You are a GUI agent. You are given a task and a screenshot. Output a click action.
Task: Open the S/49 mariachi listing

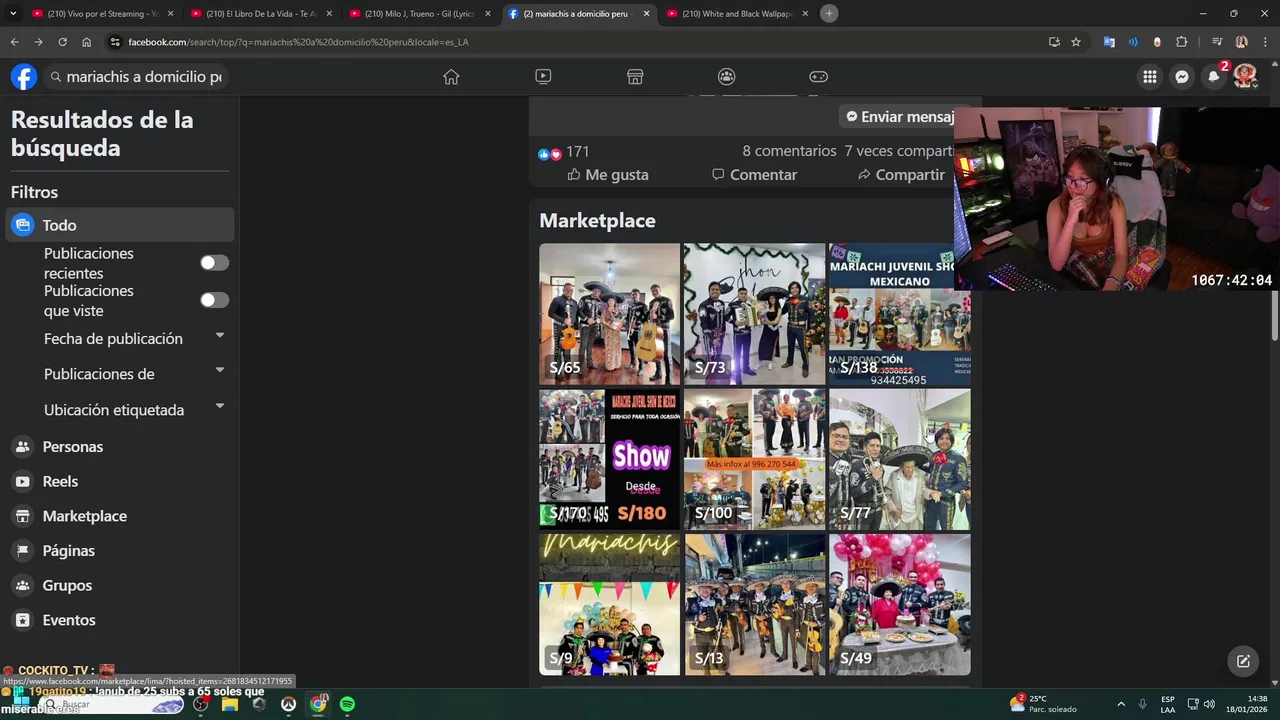click(899, 604)
